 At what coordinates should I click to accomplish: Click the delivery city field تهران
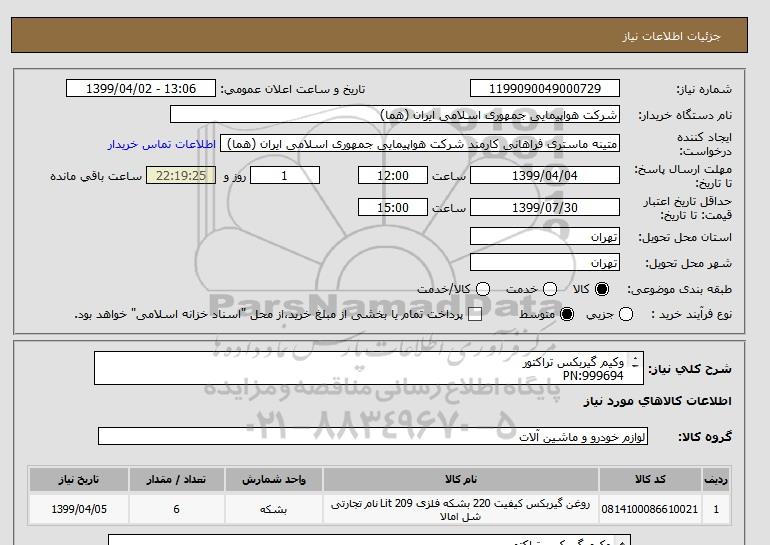pyautogui.click(x=545, y=262)
